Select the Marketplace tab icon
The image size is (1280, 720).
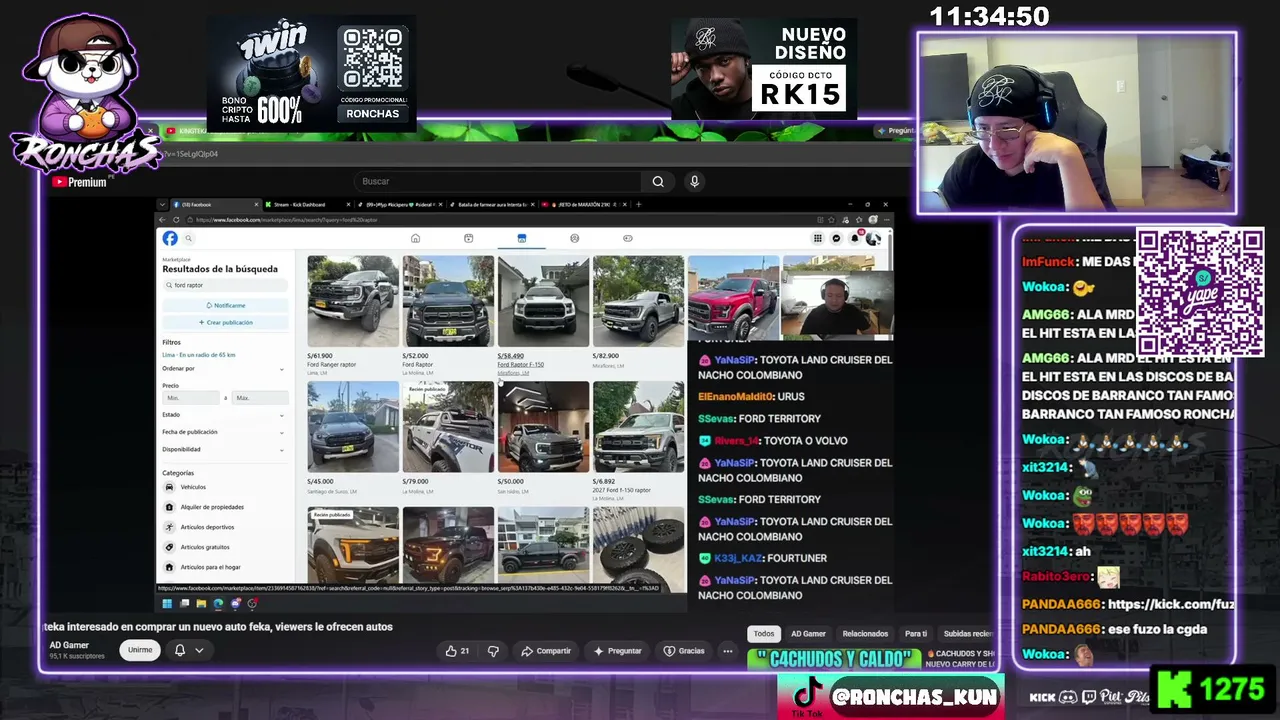(x=521, y=238)
